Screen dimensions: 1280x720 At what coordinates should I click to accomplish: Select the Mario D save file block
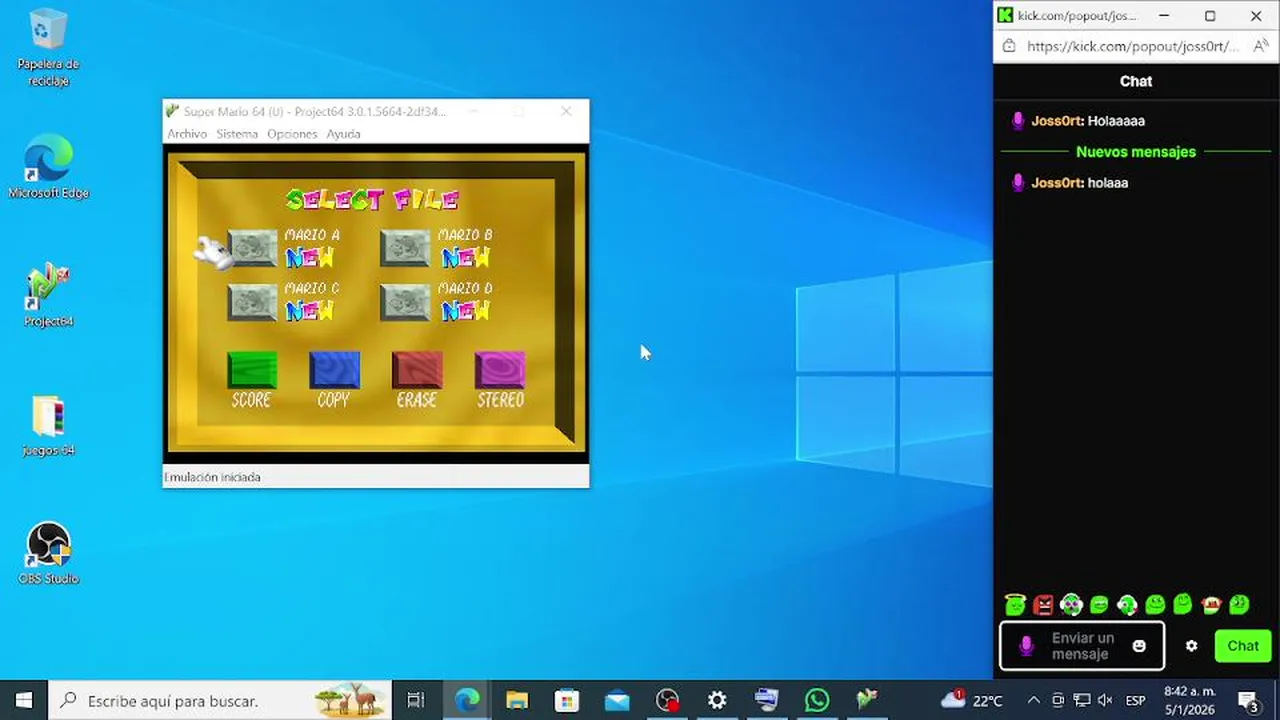[405, 302]
